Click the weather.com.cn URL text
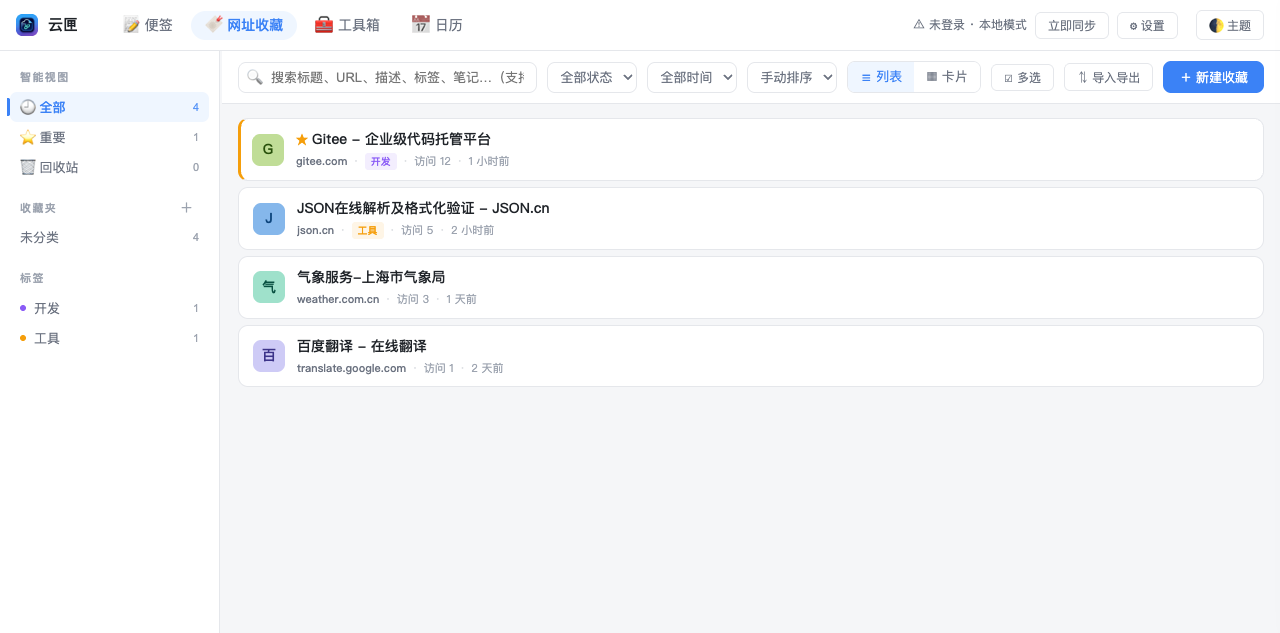Screen dimensions: 1280x633 click(338, 299)
